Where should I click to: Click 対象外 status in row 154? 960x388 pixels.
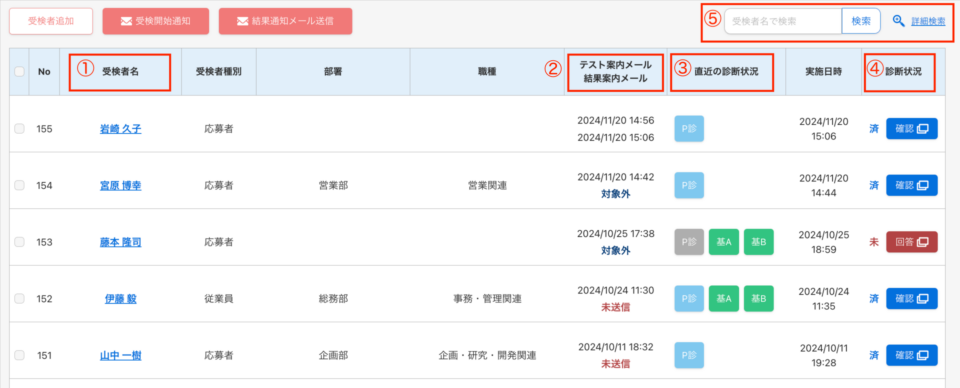click(x=615, y=194)
